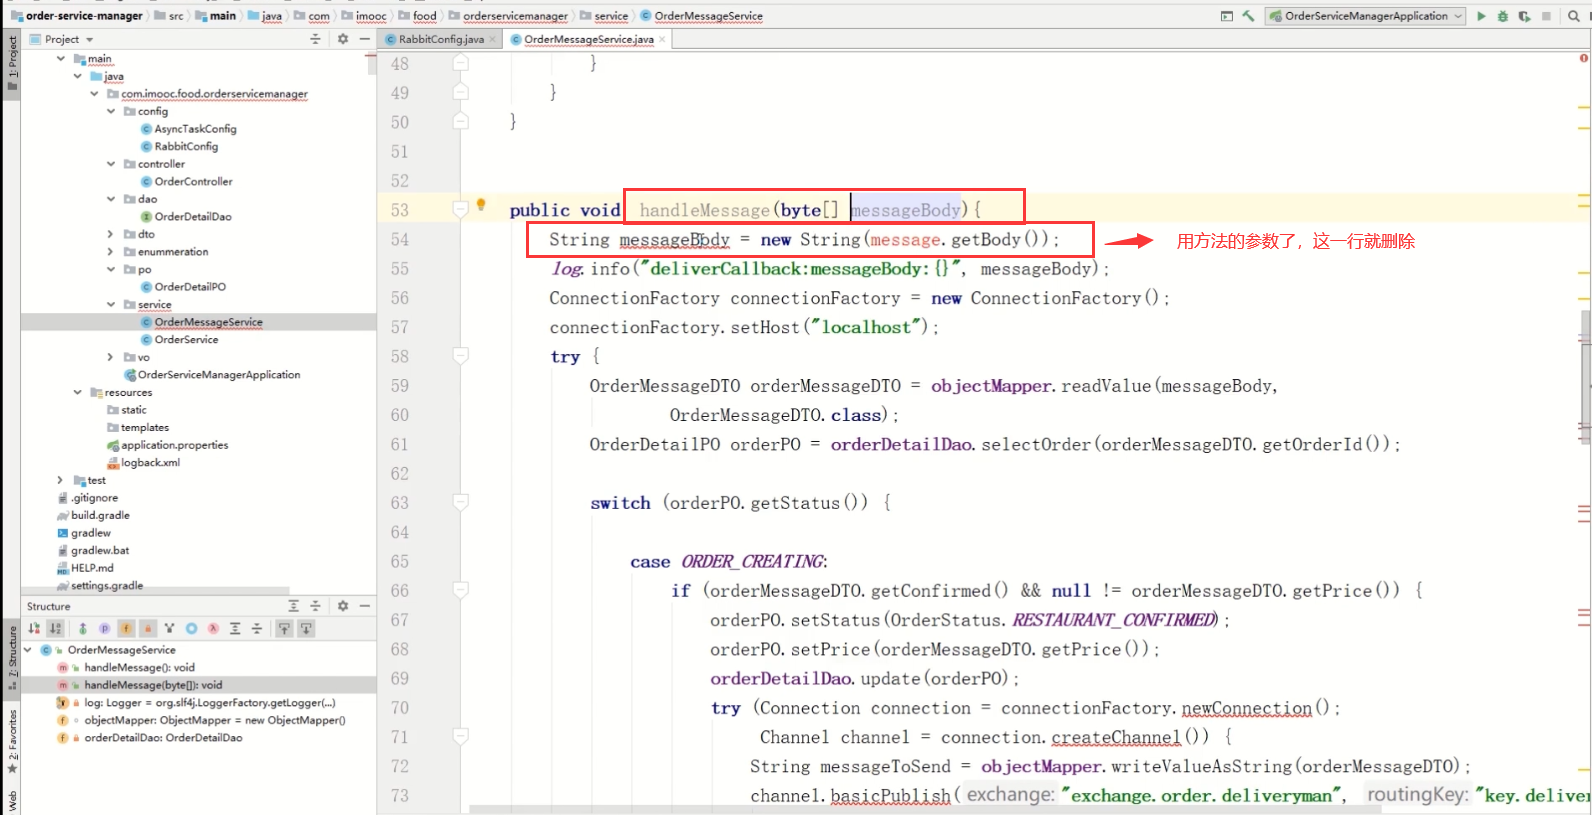Click the run anything window icon left of hammer
This screenshot has width=1592, height=815.
pyautogui.click(x=1227, y=16)
